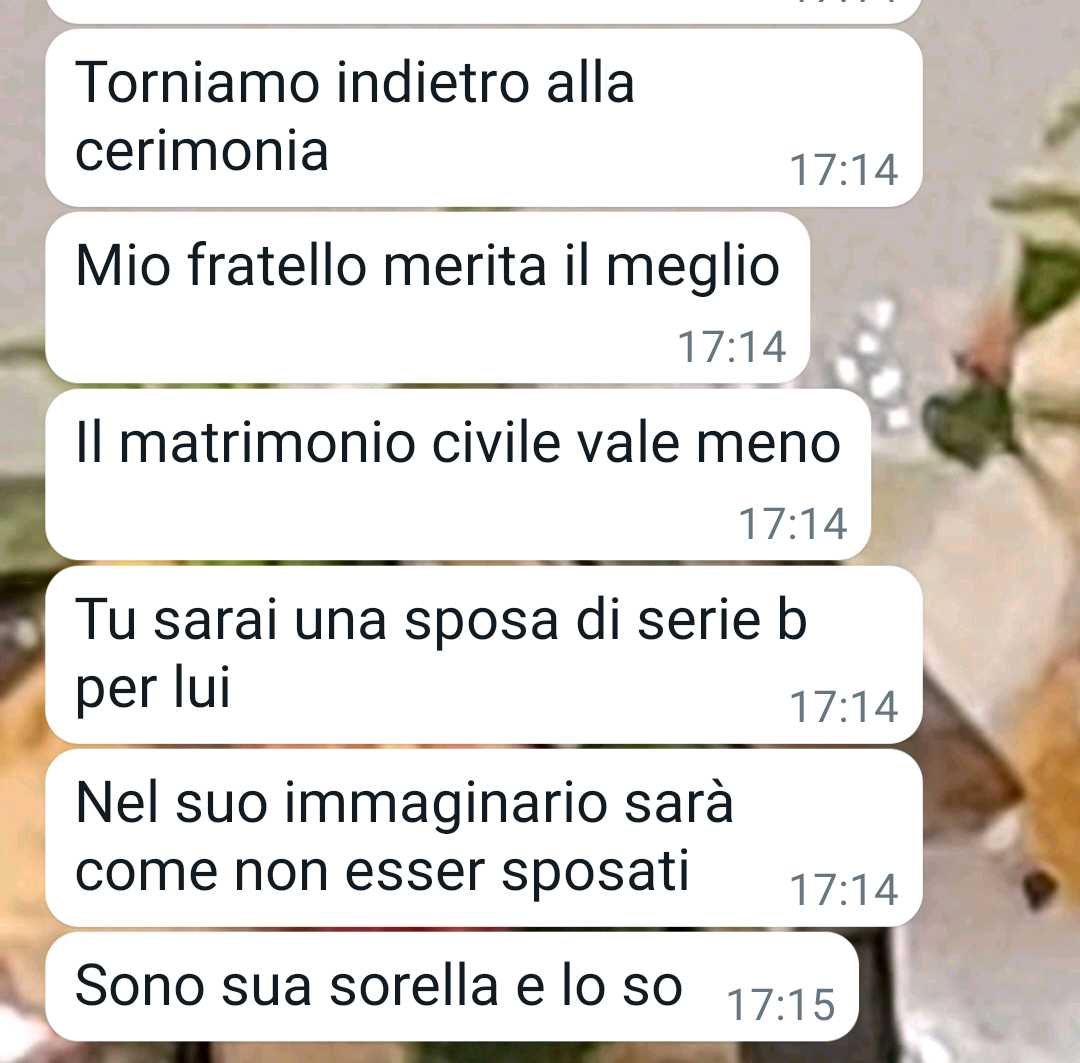The image size is (1080, 1063).
Task: Select the "Nel suo immaginario sarà" message bubble
Action: click(484, 838)
